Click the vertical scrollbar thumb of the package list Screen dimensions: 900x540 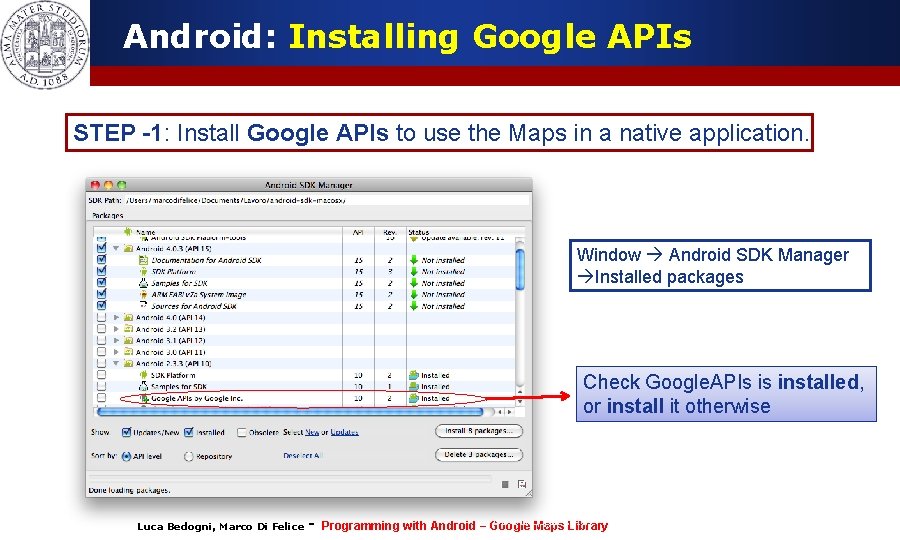520,269
